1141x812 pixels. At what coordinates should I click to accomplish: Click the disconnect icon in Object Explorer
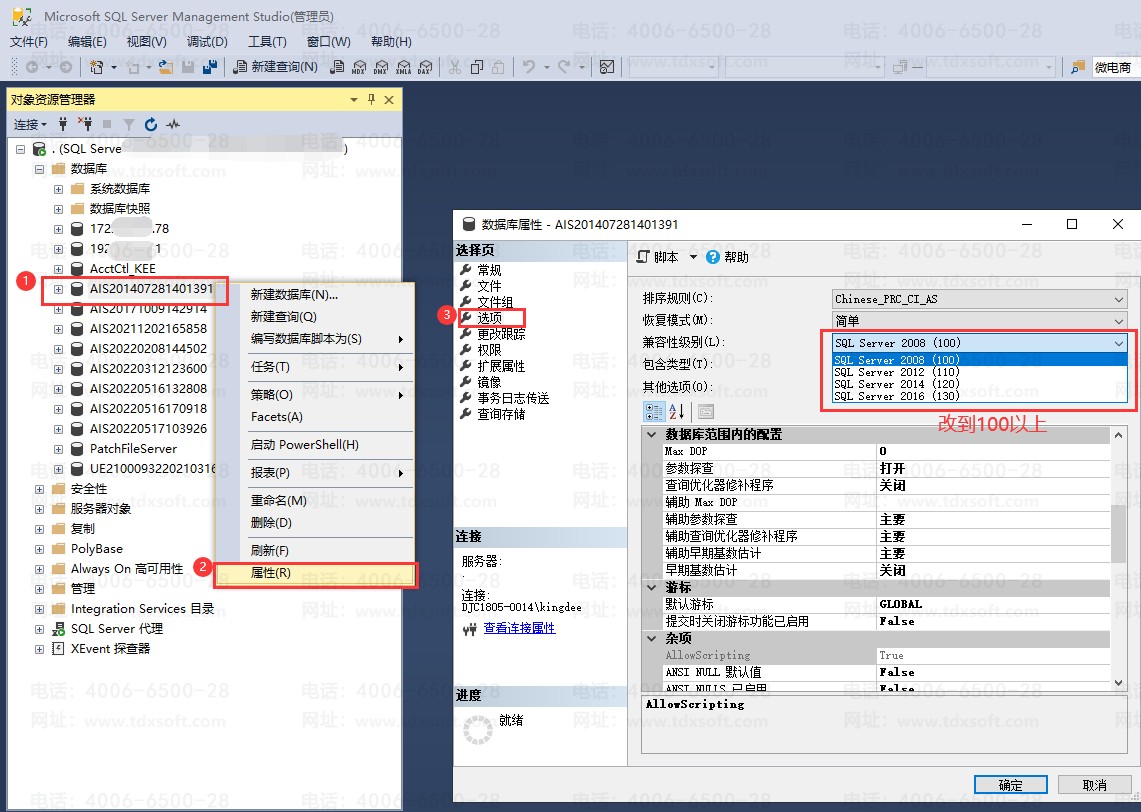pyautogui.click(x=84, y=124)
